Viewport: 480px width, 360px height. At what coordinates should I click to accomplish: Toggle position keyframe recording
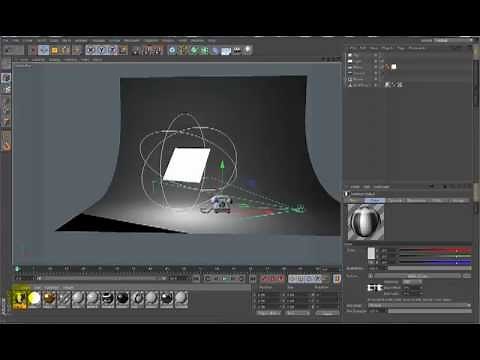coord(293,278)
